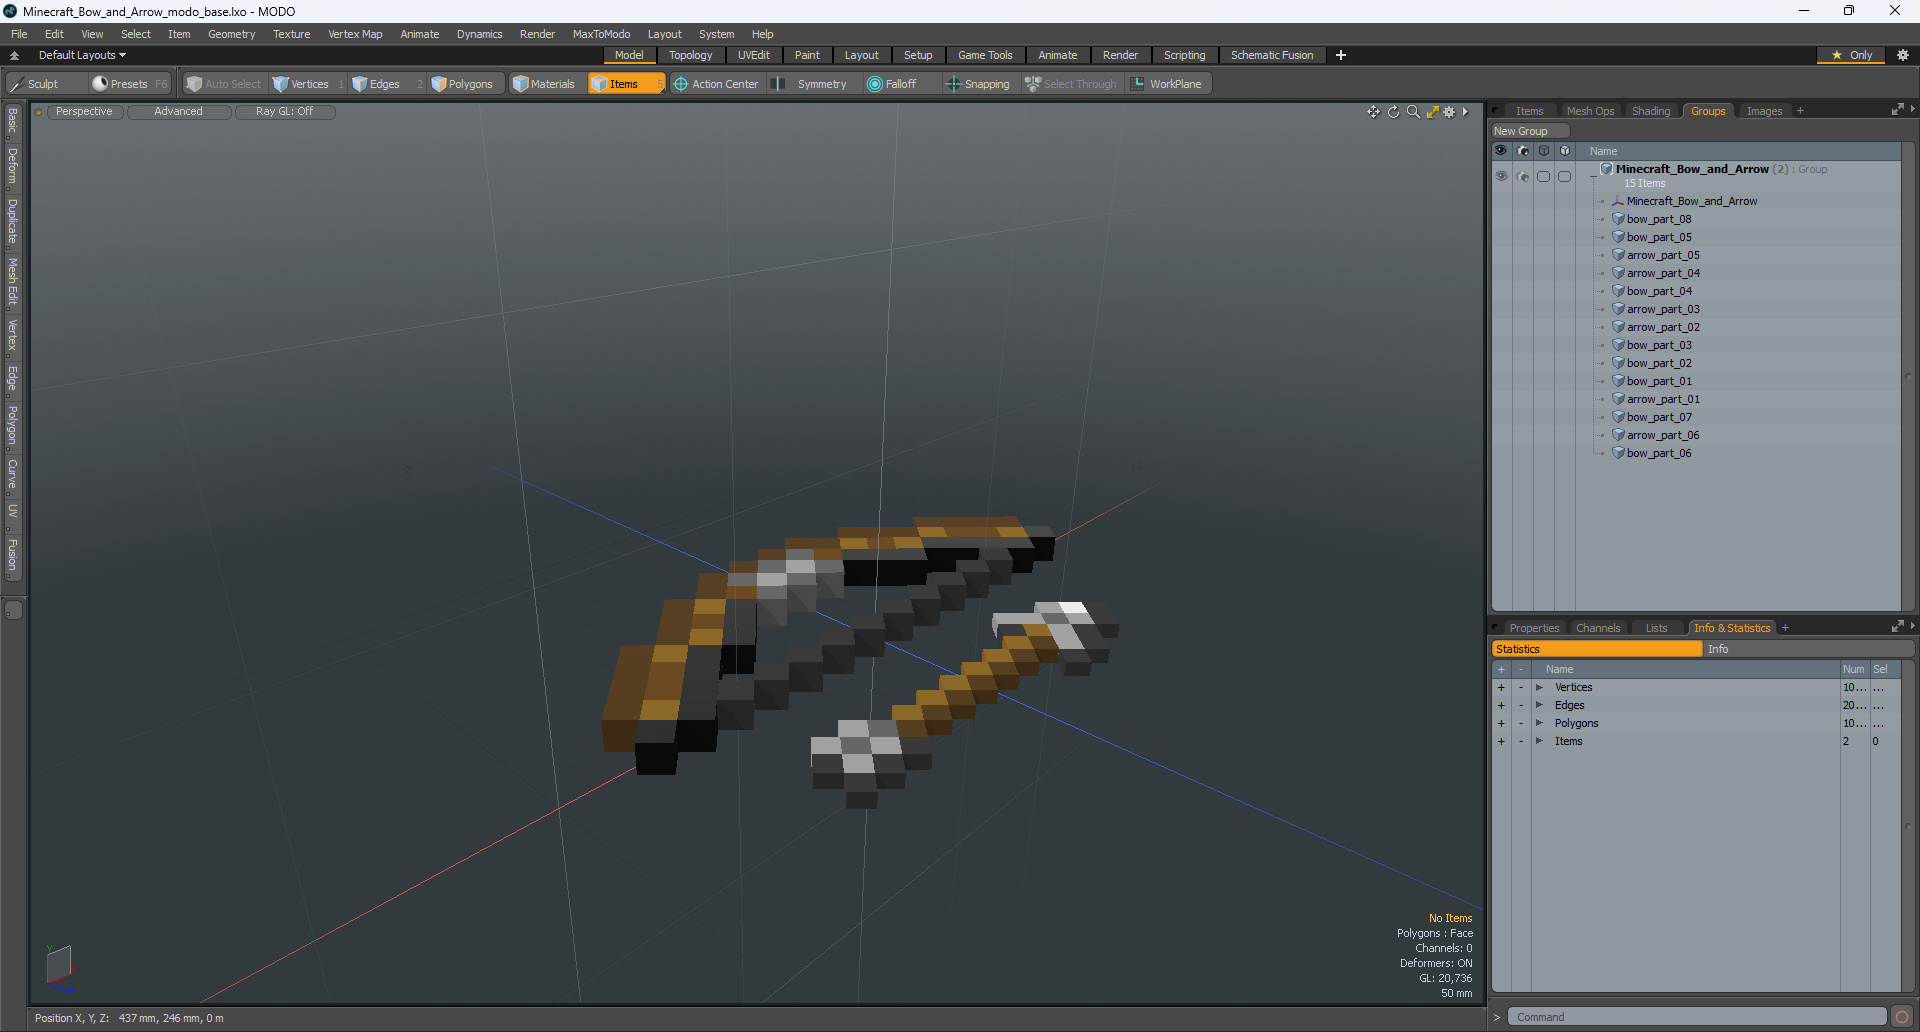Select Items mode button
The height and width of the screenshot is (1032, 1920).
click(x=625, y=84)
